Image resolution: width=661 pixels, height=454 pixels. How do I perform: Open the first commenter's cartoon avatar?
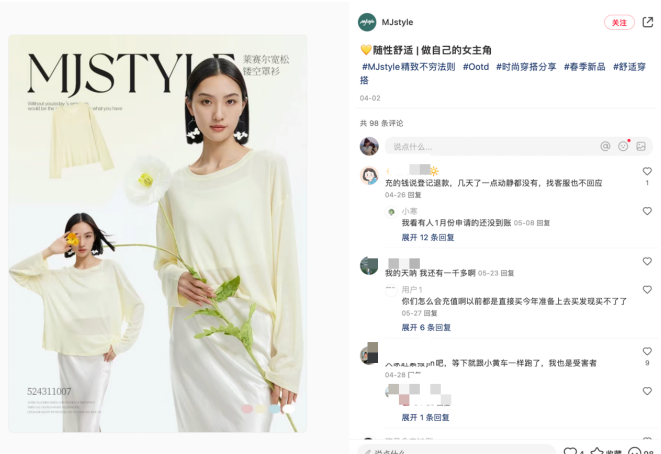[369, 175]
